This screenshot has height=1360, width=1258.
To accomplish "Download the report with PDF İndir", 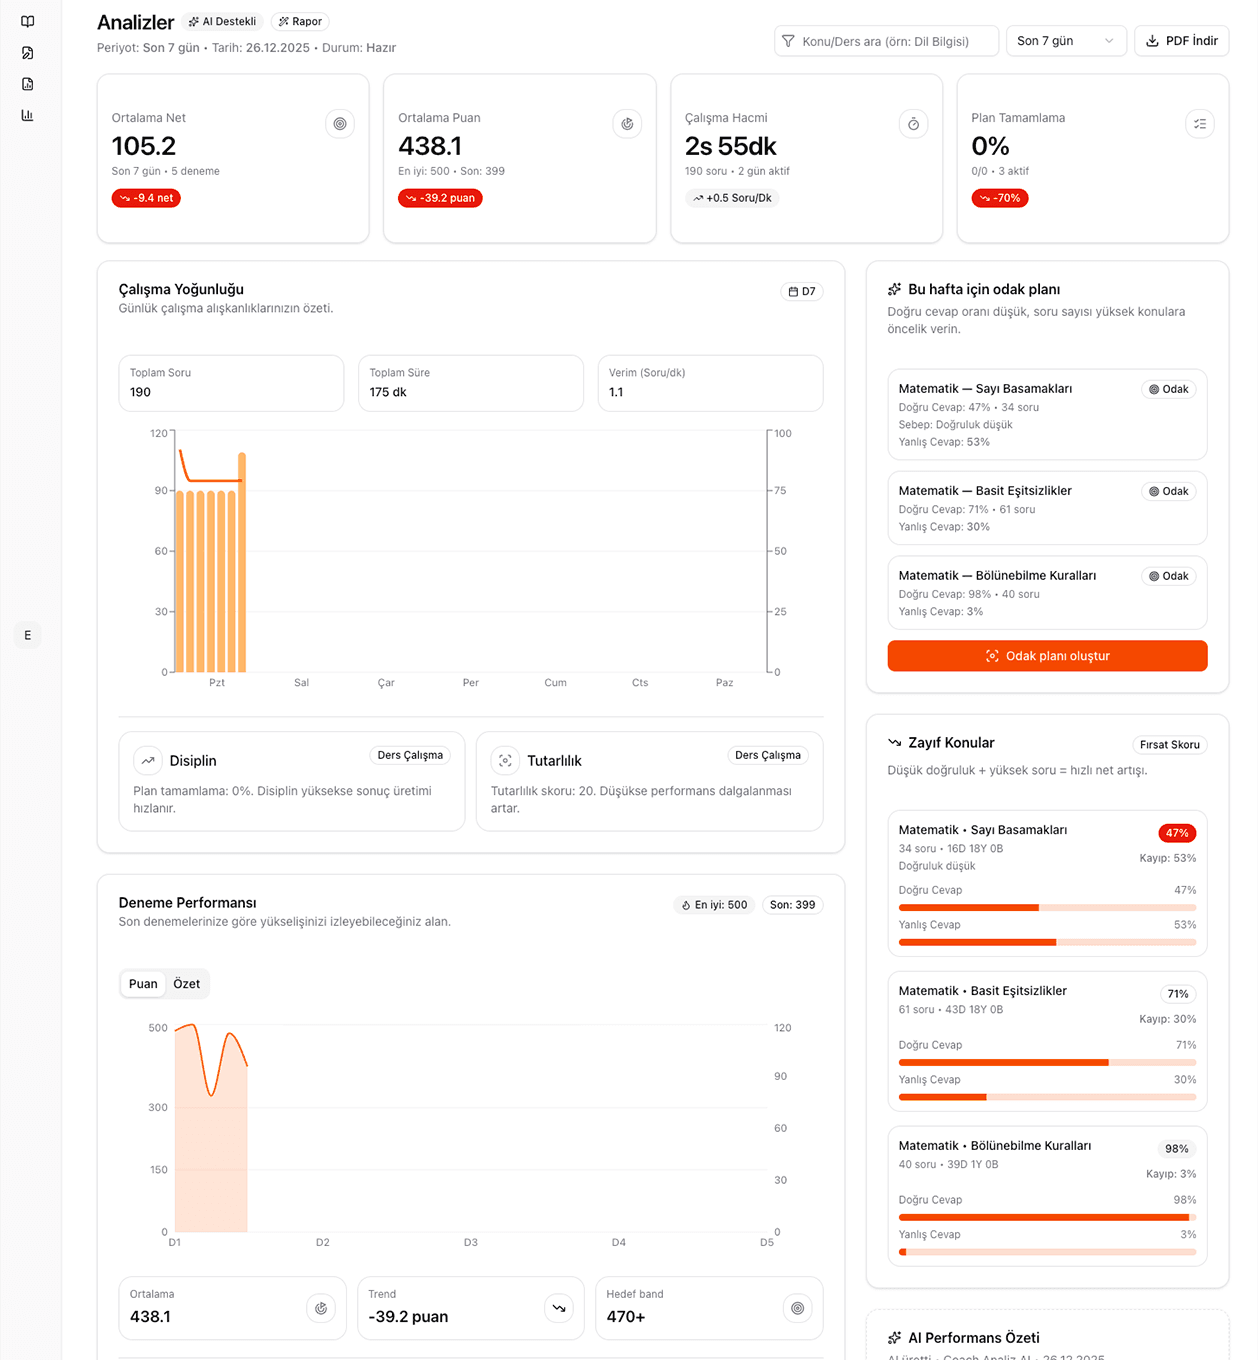I will point(1181,41).
